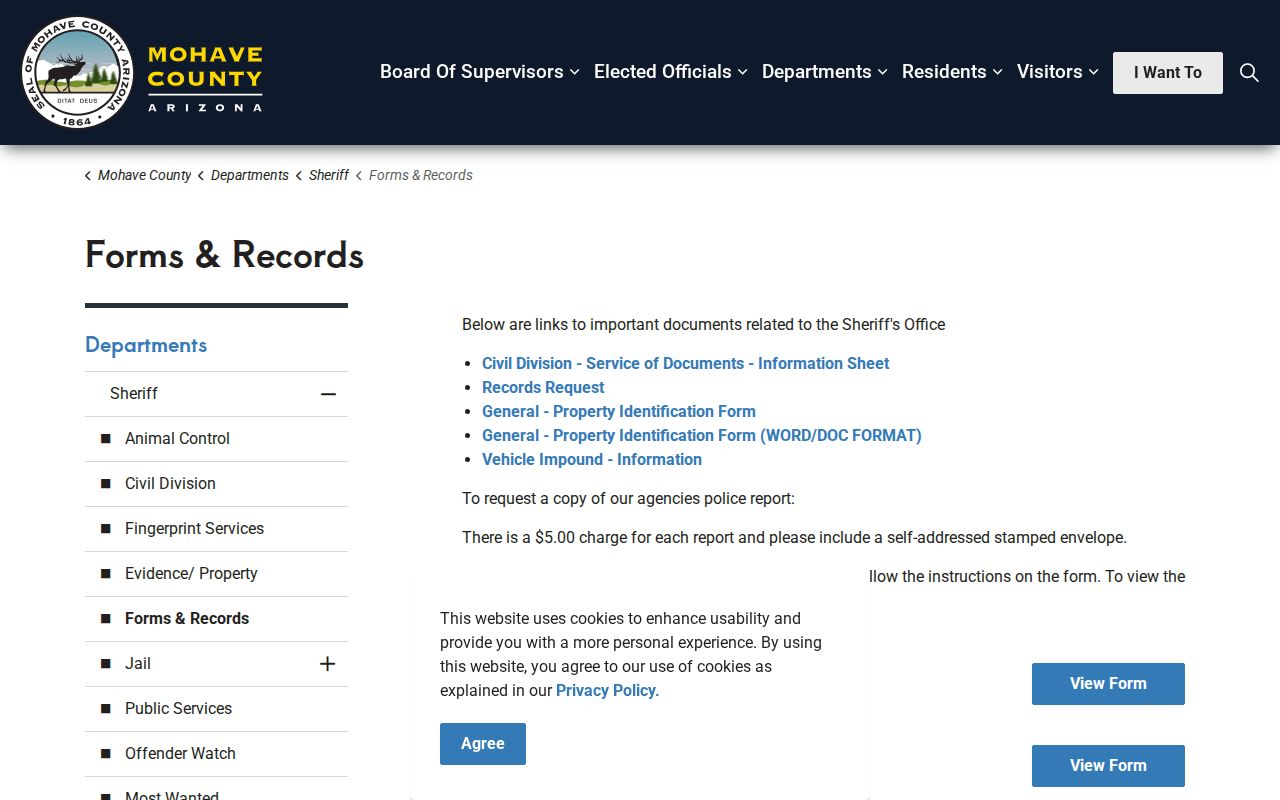Viewport: 1280px width, 800px height.
Task: Agree to the cookie notice
Action: (x=483, y=744)
